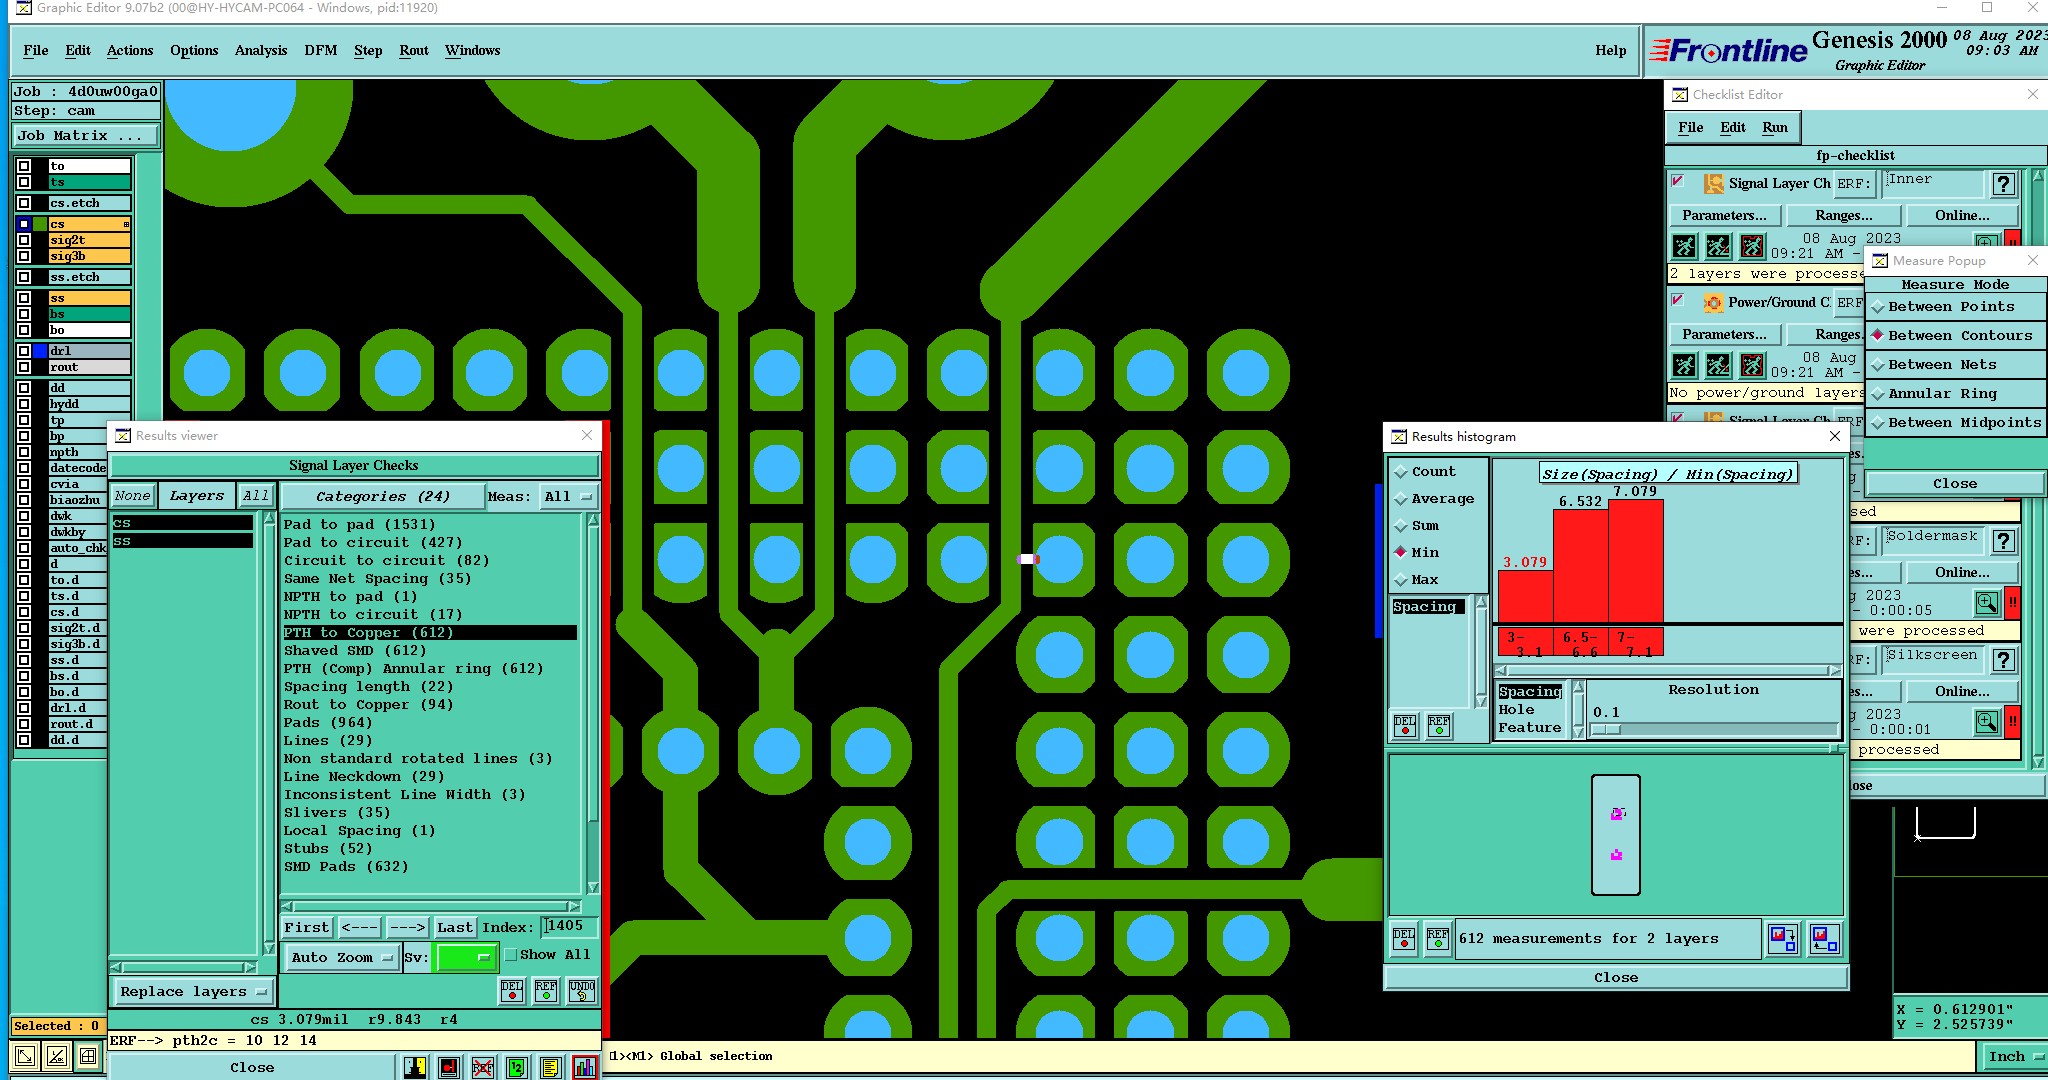The width and height of the screenshot is (2048, 1080).
Task: Open the Windows menu
Action: tap(472, 51)
